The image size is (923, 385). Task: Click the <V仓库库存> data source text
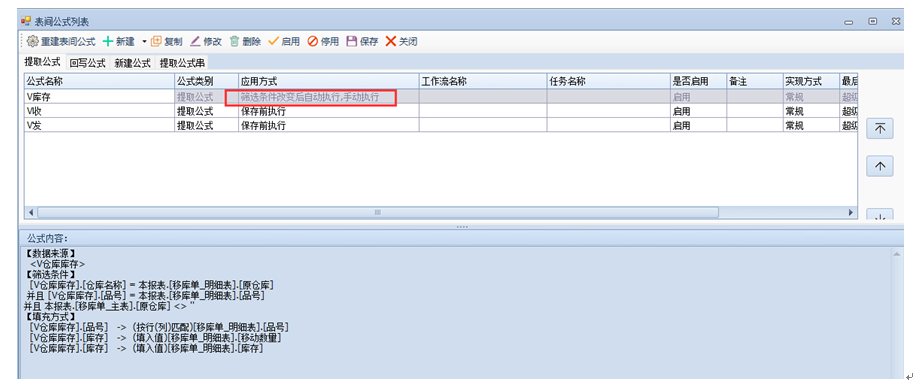57,264
